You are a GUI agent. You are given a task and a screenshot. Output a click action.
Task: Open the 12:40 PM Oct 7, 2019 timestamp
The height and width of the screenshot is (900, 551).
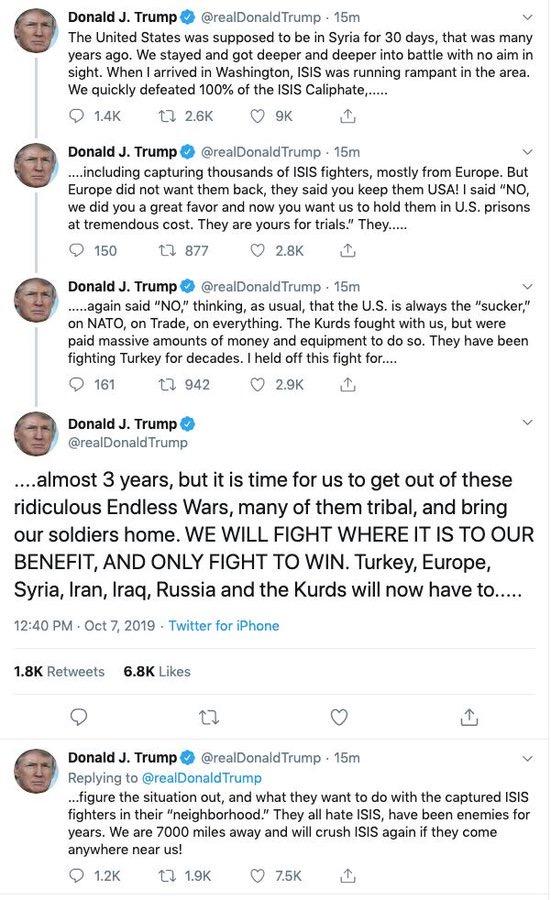coord(84,626)
